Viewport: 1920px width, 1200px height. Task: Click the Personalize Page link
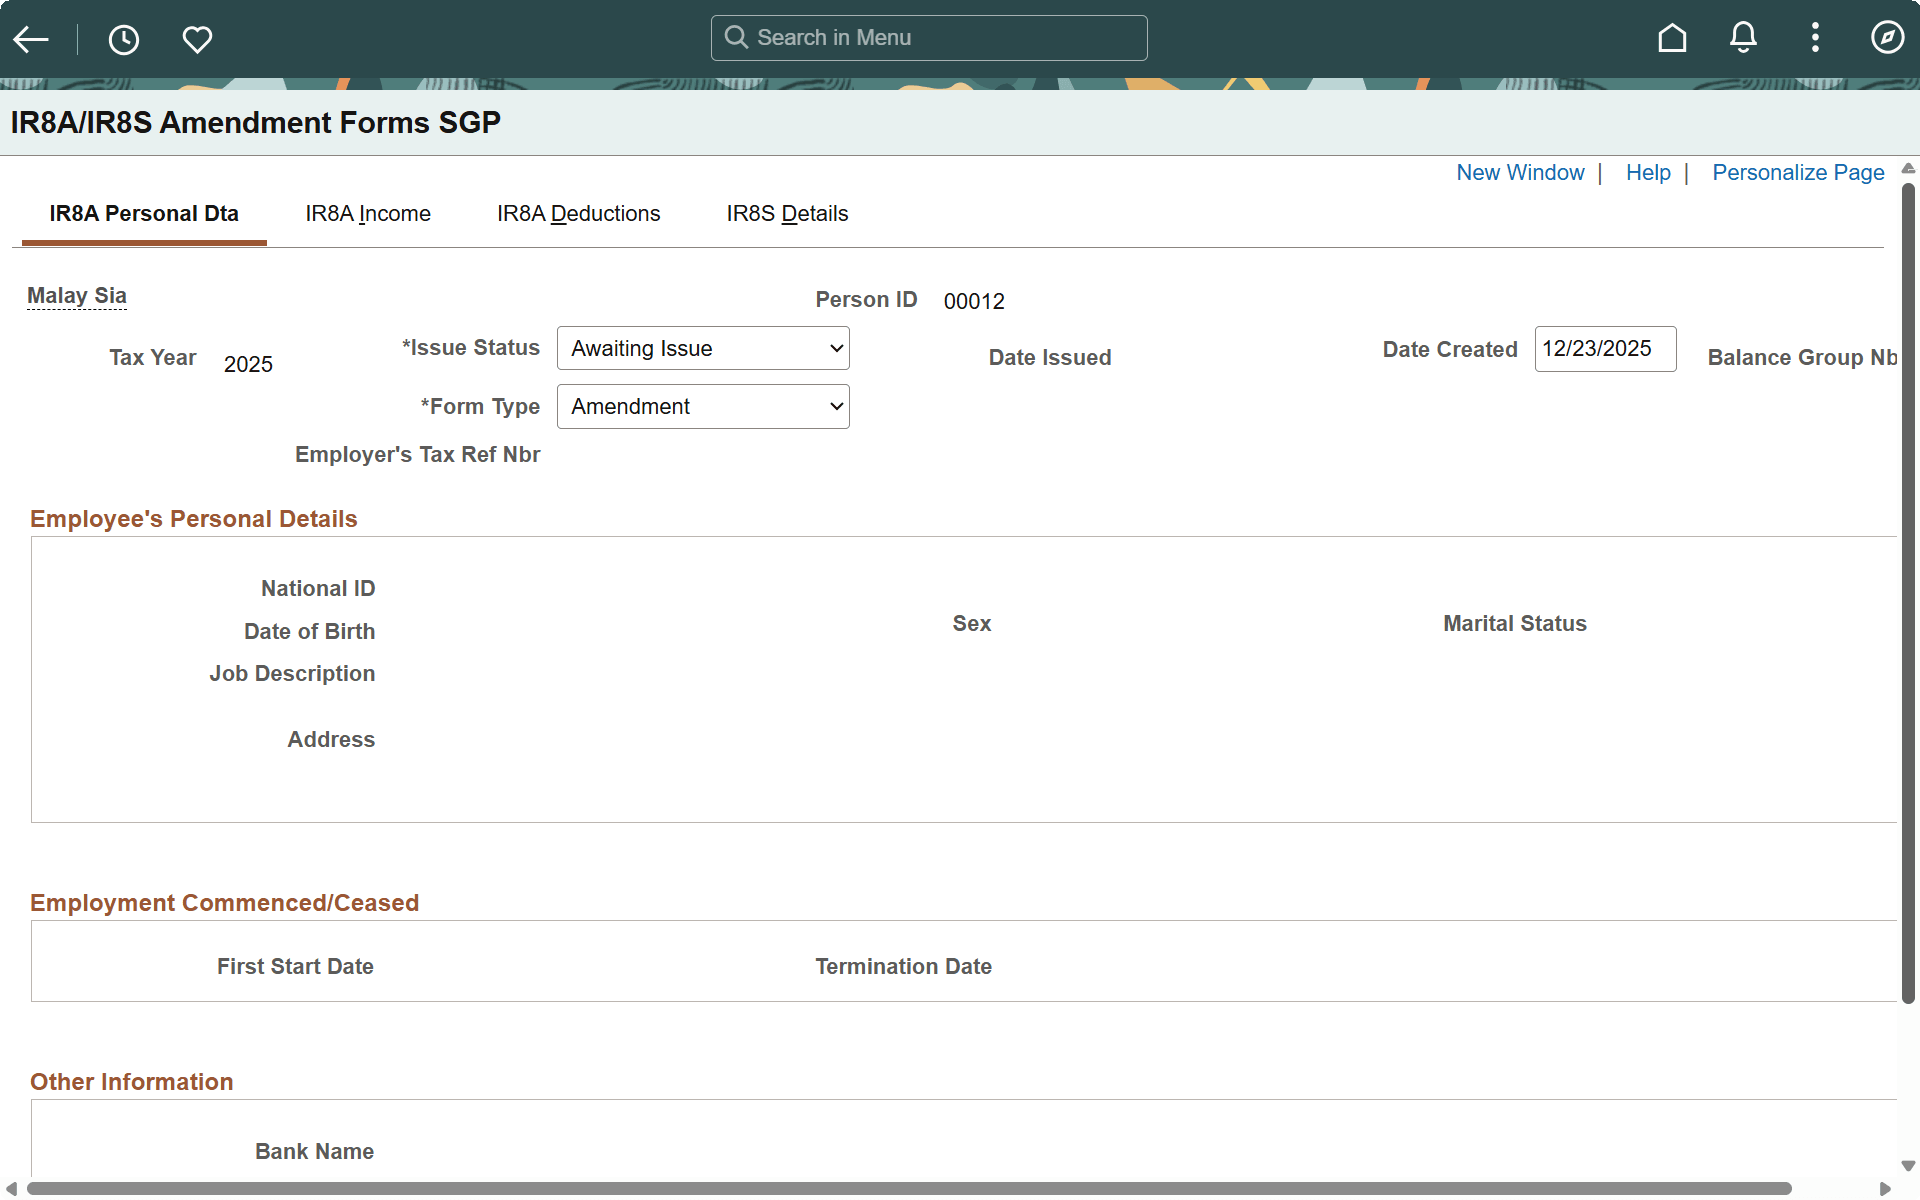click(x=1798, y=173)
